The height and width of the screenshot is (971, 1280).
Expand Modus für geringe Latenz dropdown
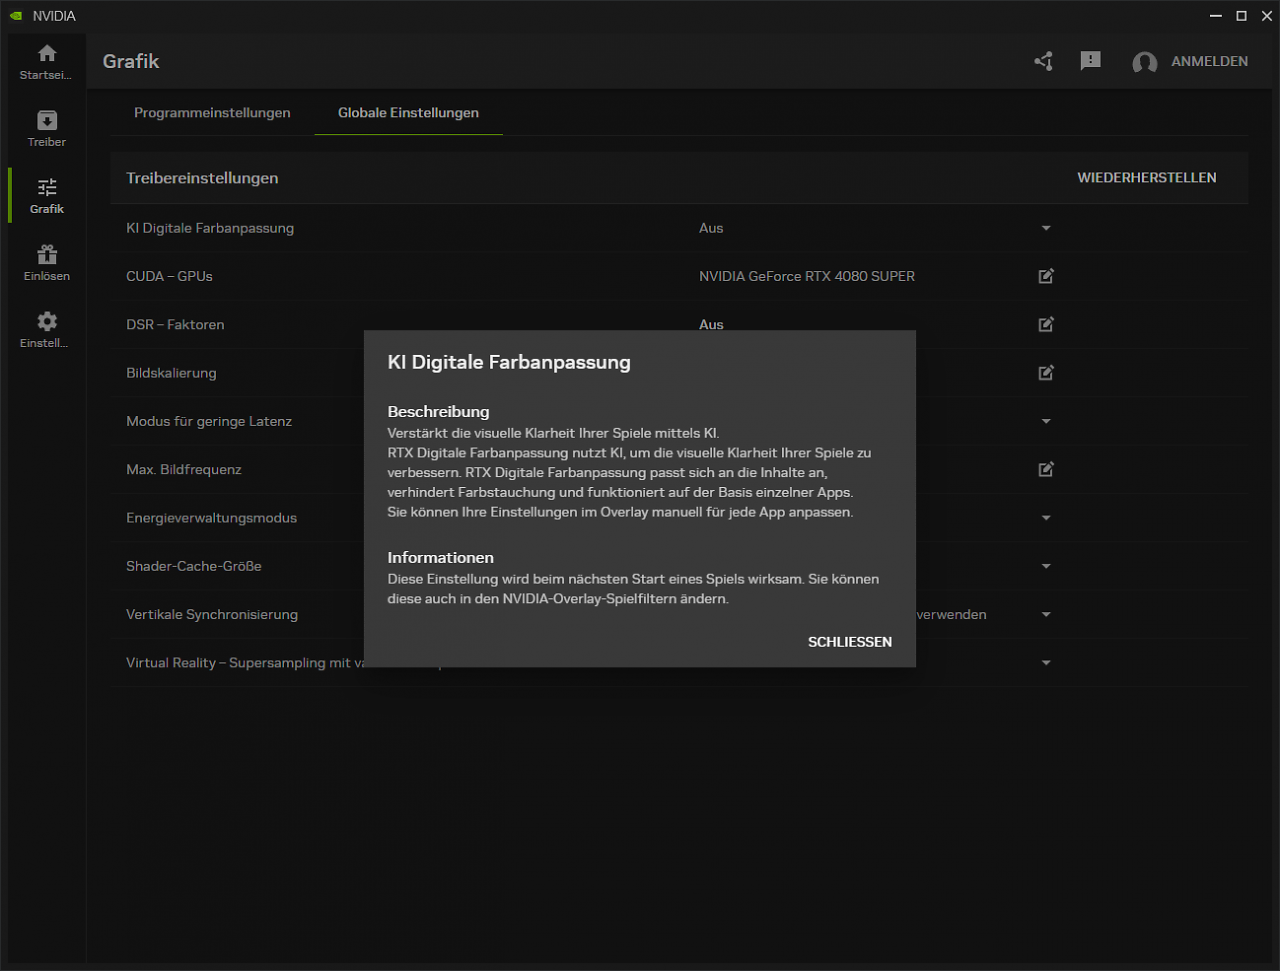[x=1046, y=421]
